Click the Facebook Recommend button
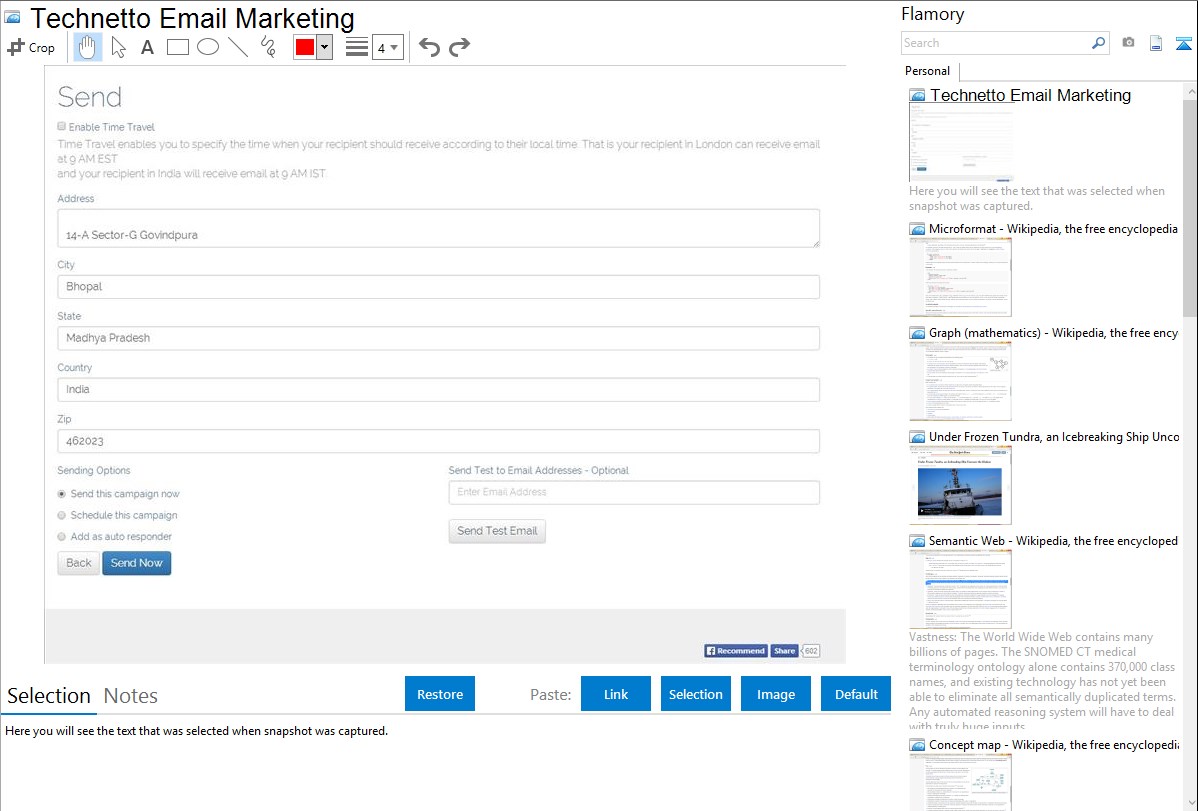1198x811 pixels. point(736,651)
